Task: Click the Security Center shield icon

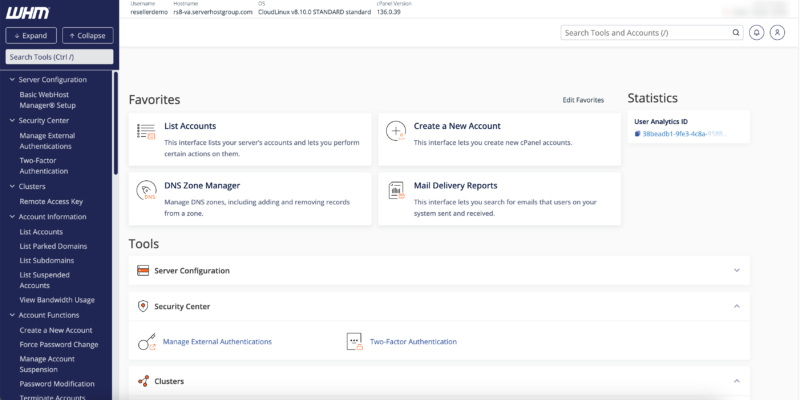Action: [x=143, y=306]
